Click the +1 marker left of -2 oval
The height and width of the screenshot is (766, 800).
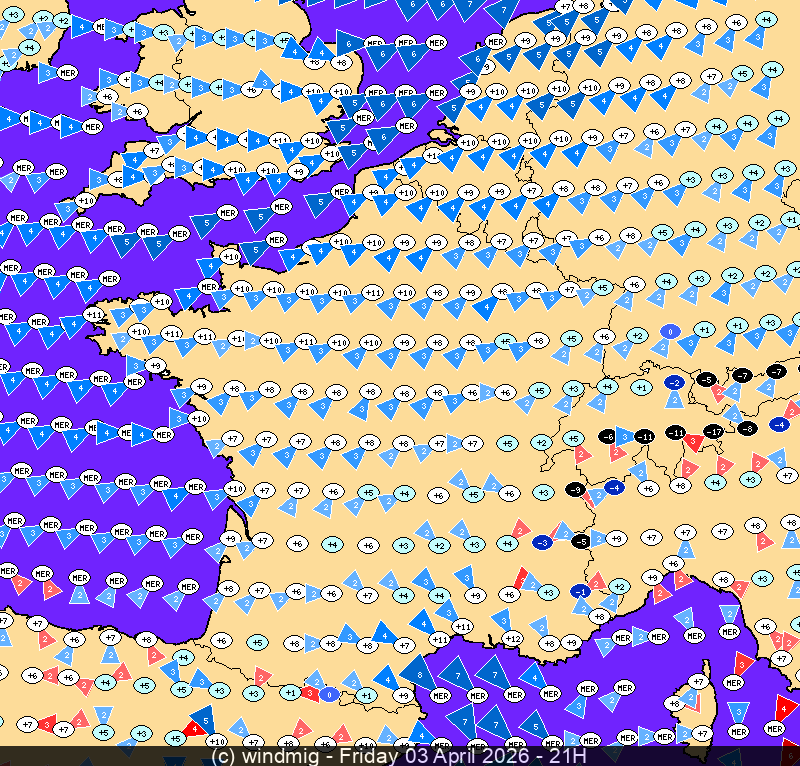point(642,386)
